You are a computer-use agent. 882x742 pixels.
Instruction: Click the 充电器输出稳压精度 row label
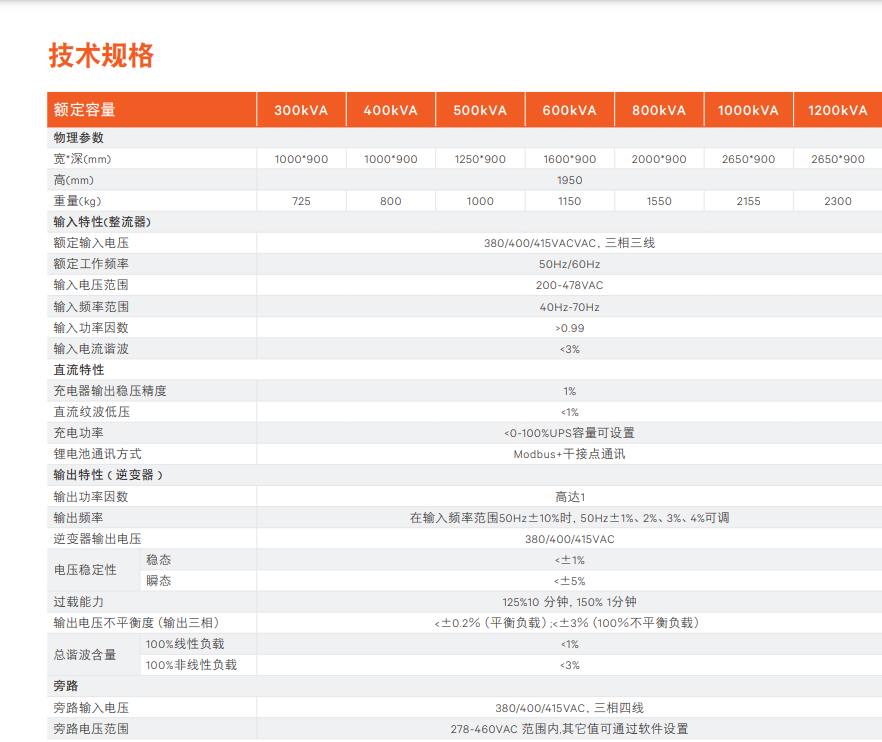click(110, 391)
